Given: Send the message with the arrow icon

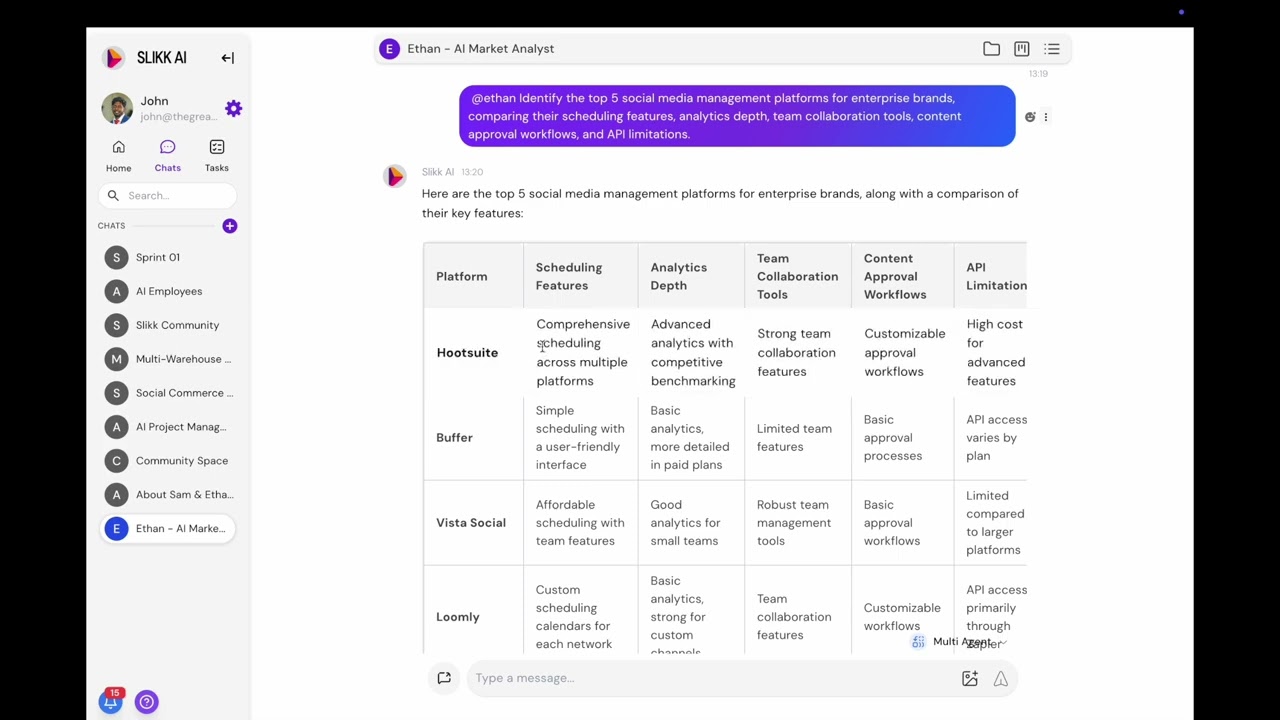Looking at the screenshot, I should [1000, 679].
